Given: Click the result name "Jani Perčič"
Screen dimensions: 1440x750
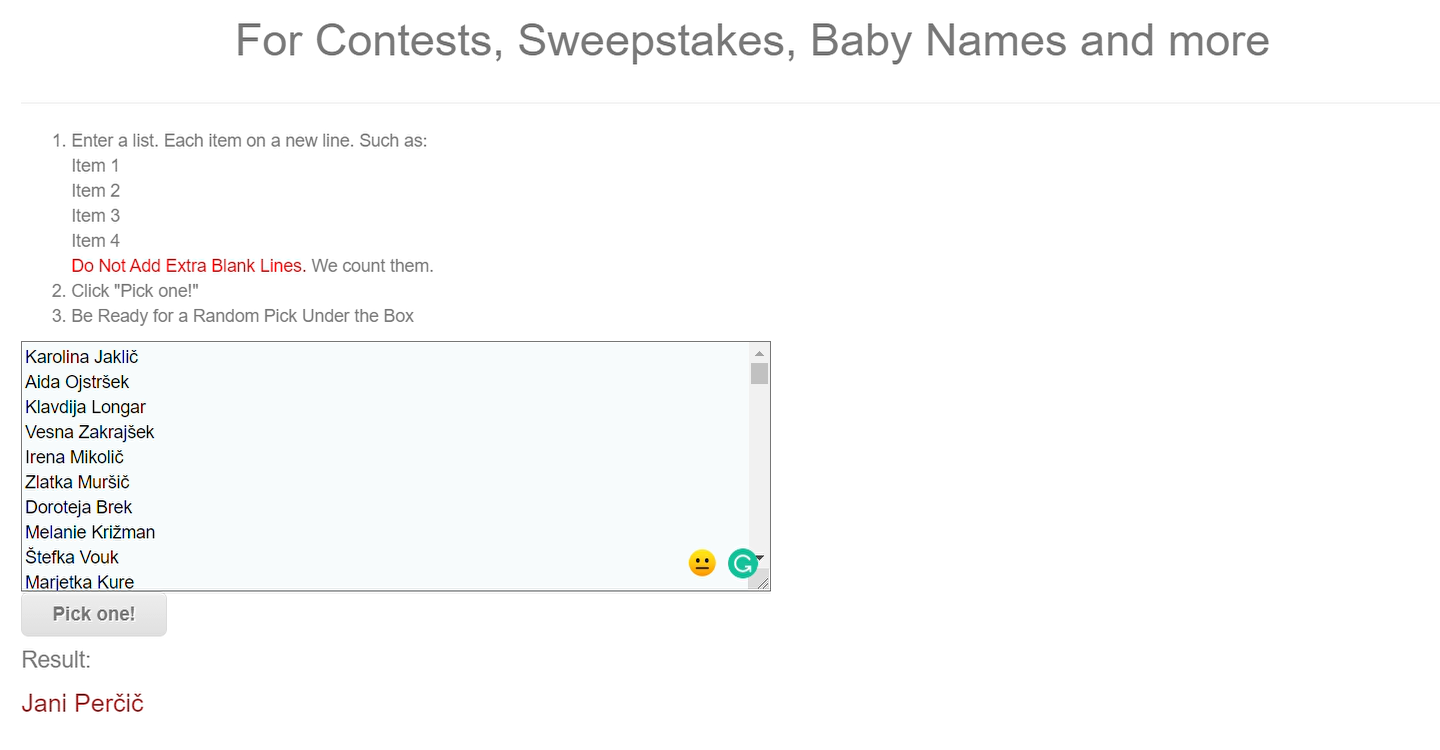Looking at the screenshot, I should tap(83, 703).
